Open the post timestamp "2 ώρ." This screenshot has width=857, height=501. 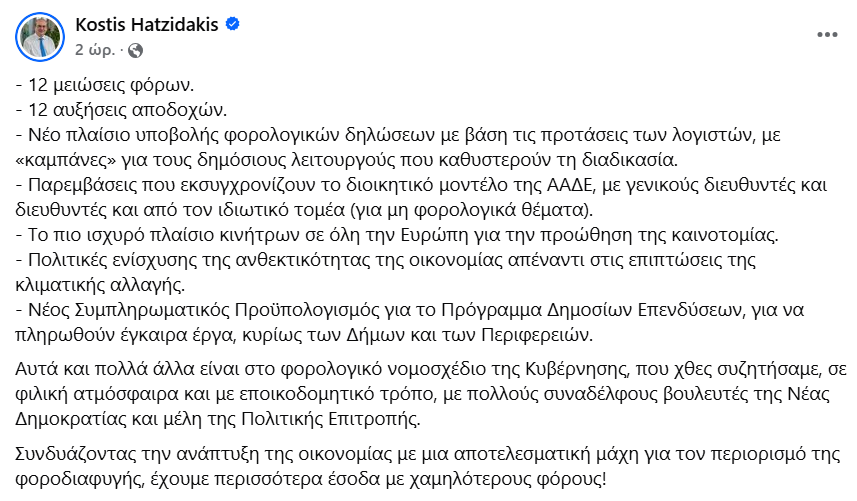[x=93, y=48]
